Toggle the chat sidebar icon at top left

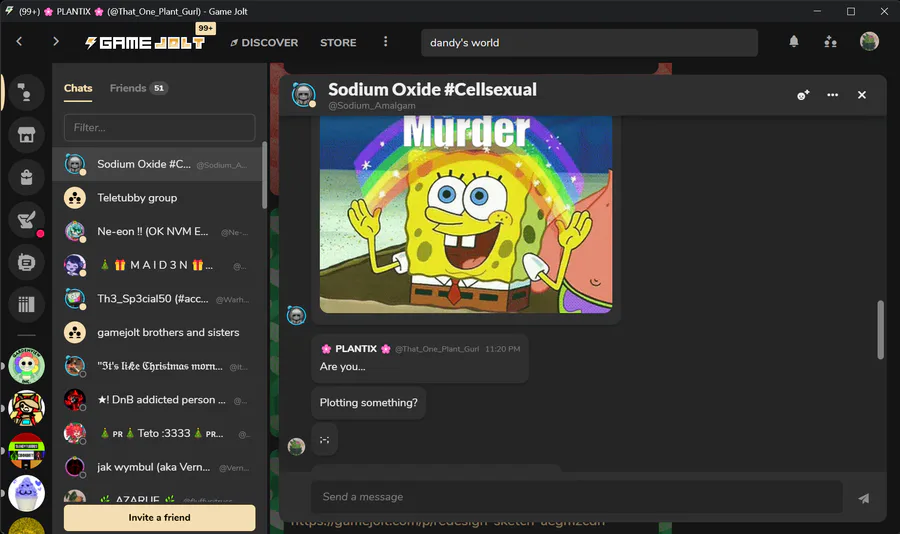click(x=26, y=92)
